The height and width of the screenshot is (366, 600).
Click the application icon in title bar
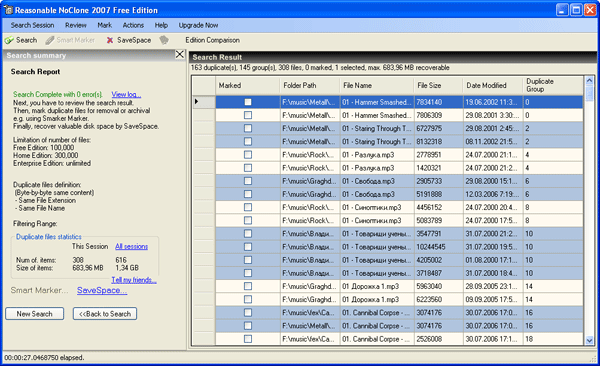tap(8, 10)
